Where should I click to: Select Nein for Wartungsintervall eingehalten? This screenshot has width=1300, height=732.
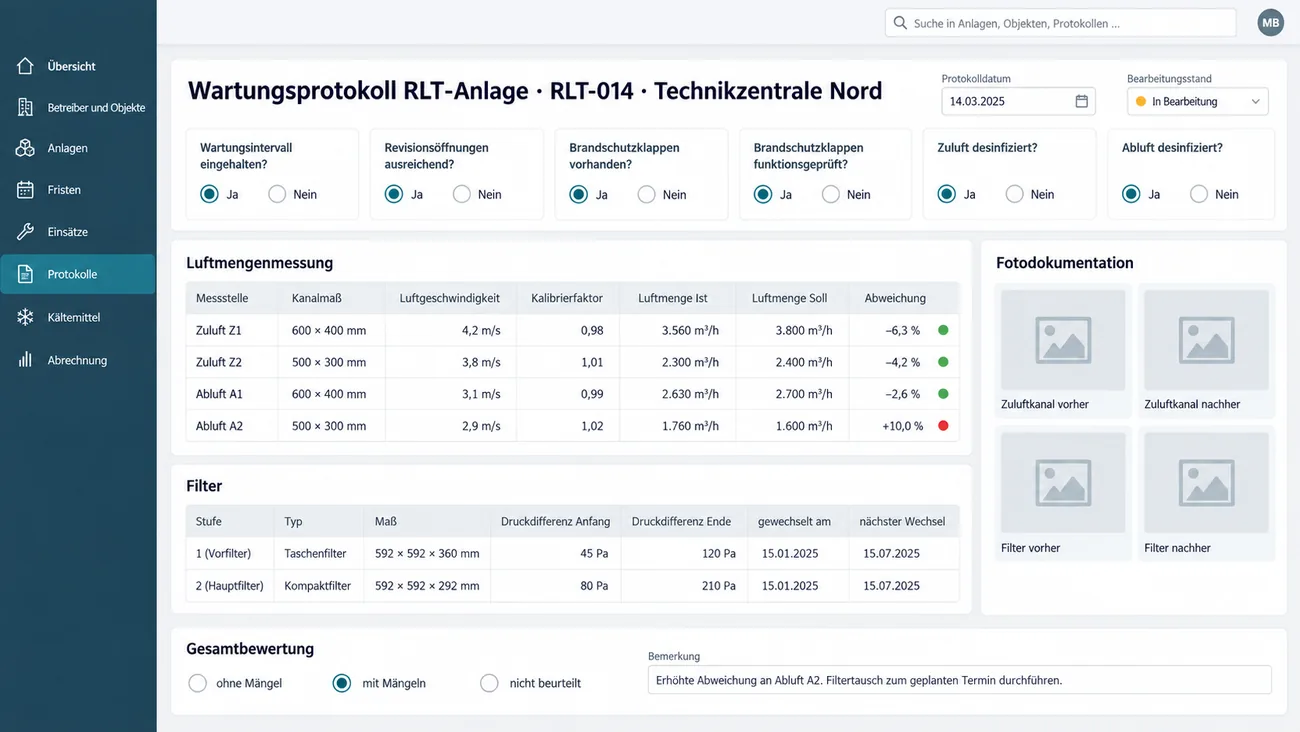point(277,194)
